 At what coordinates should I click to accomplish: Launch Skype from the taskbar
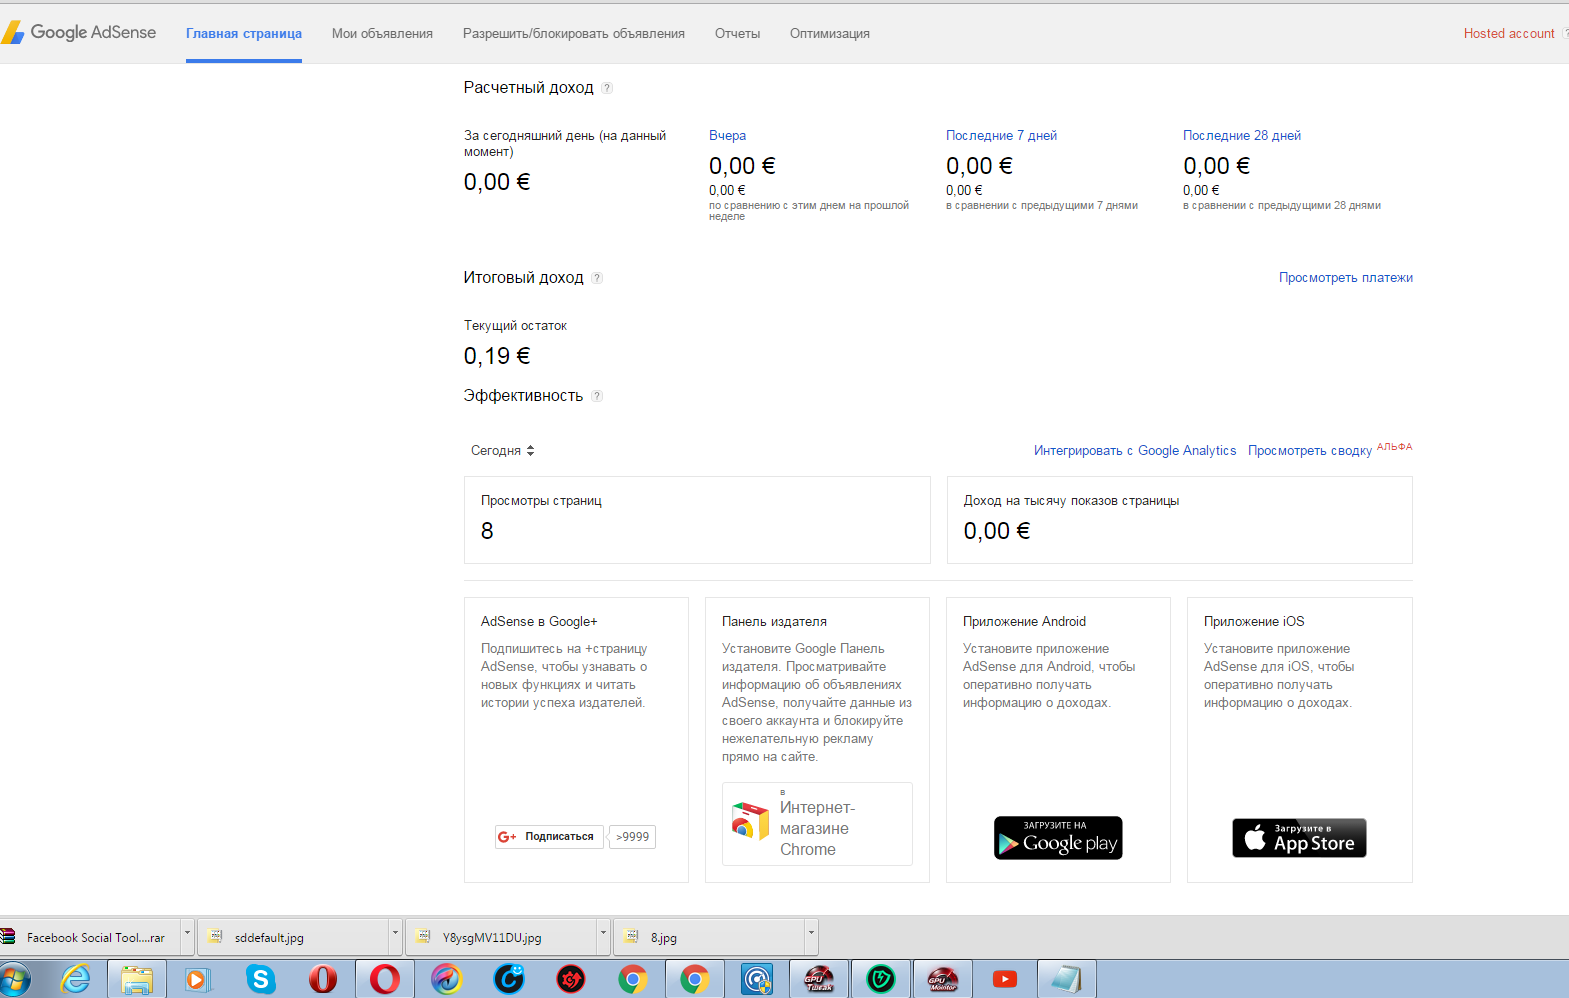260,979
